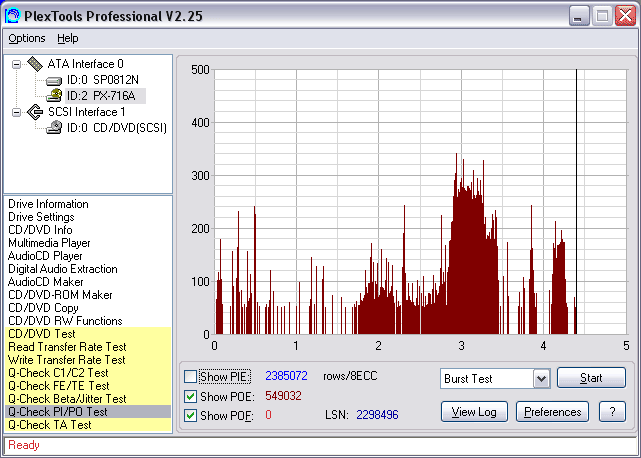Select SCSI Interface 1 label

pos(87,112)
